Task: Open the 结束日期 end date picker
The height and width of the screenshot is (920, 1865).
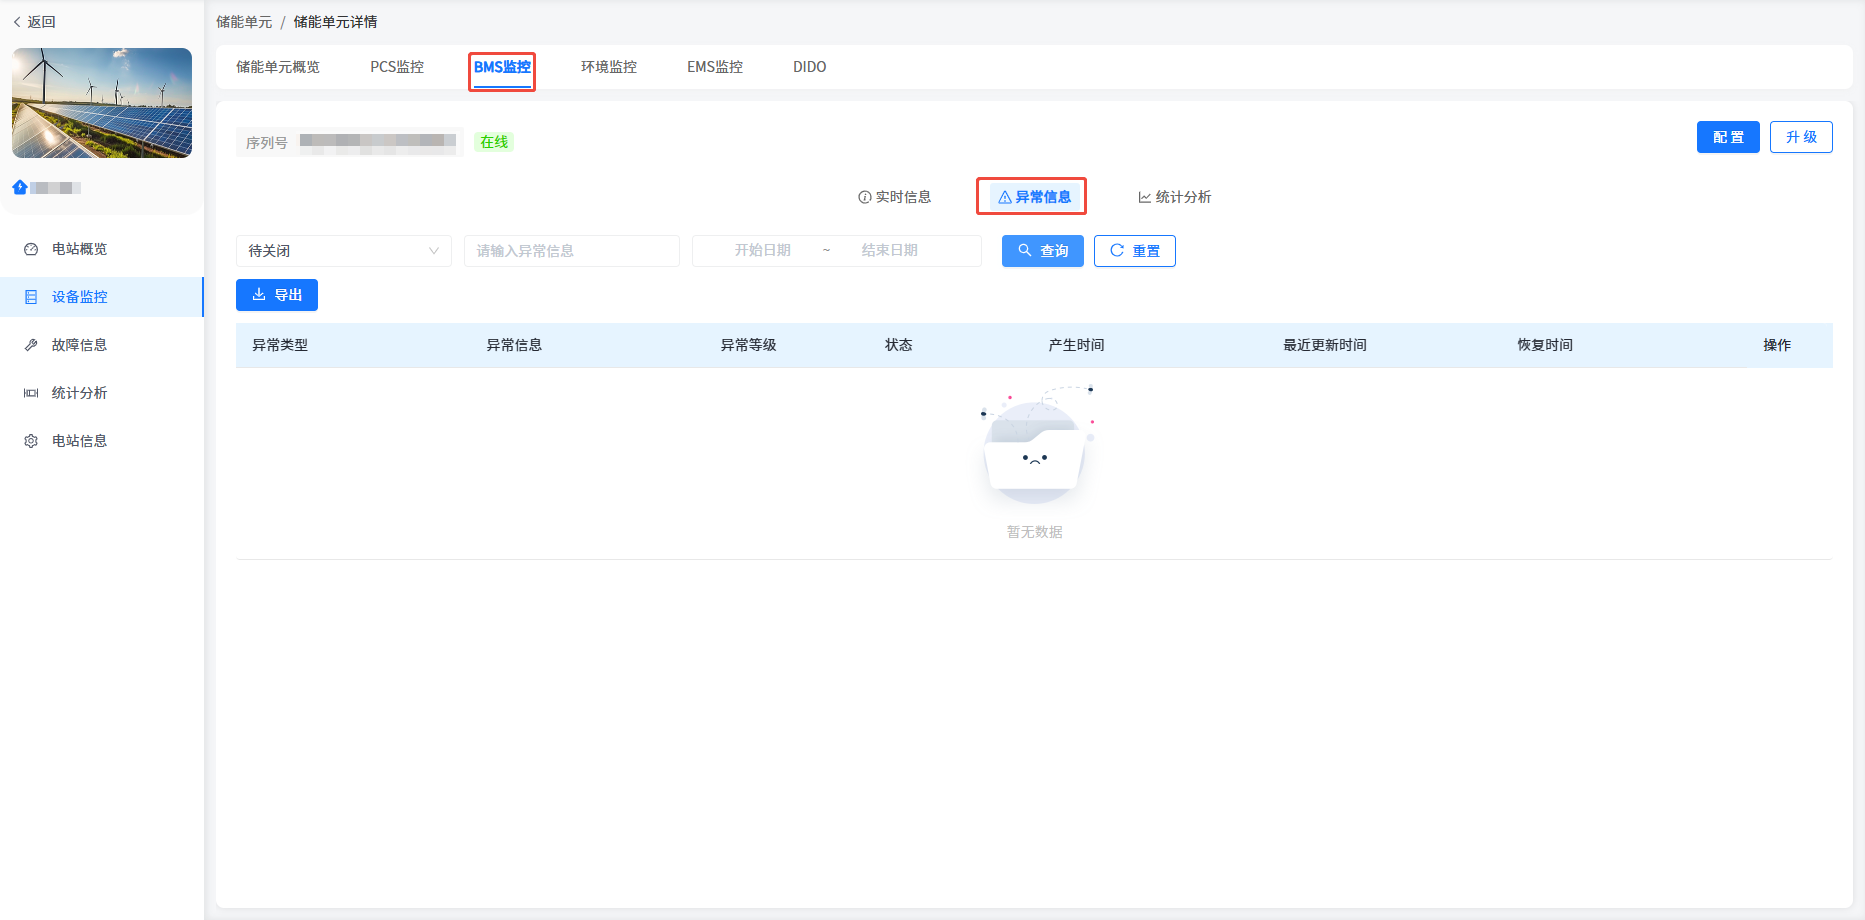Action: pos(889,251)
